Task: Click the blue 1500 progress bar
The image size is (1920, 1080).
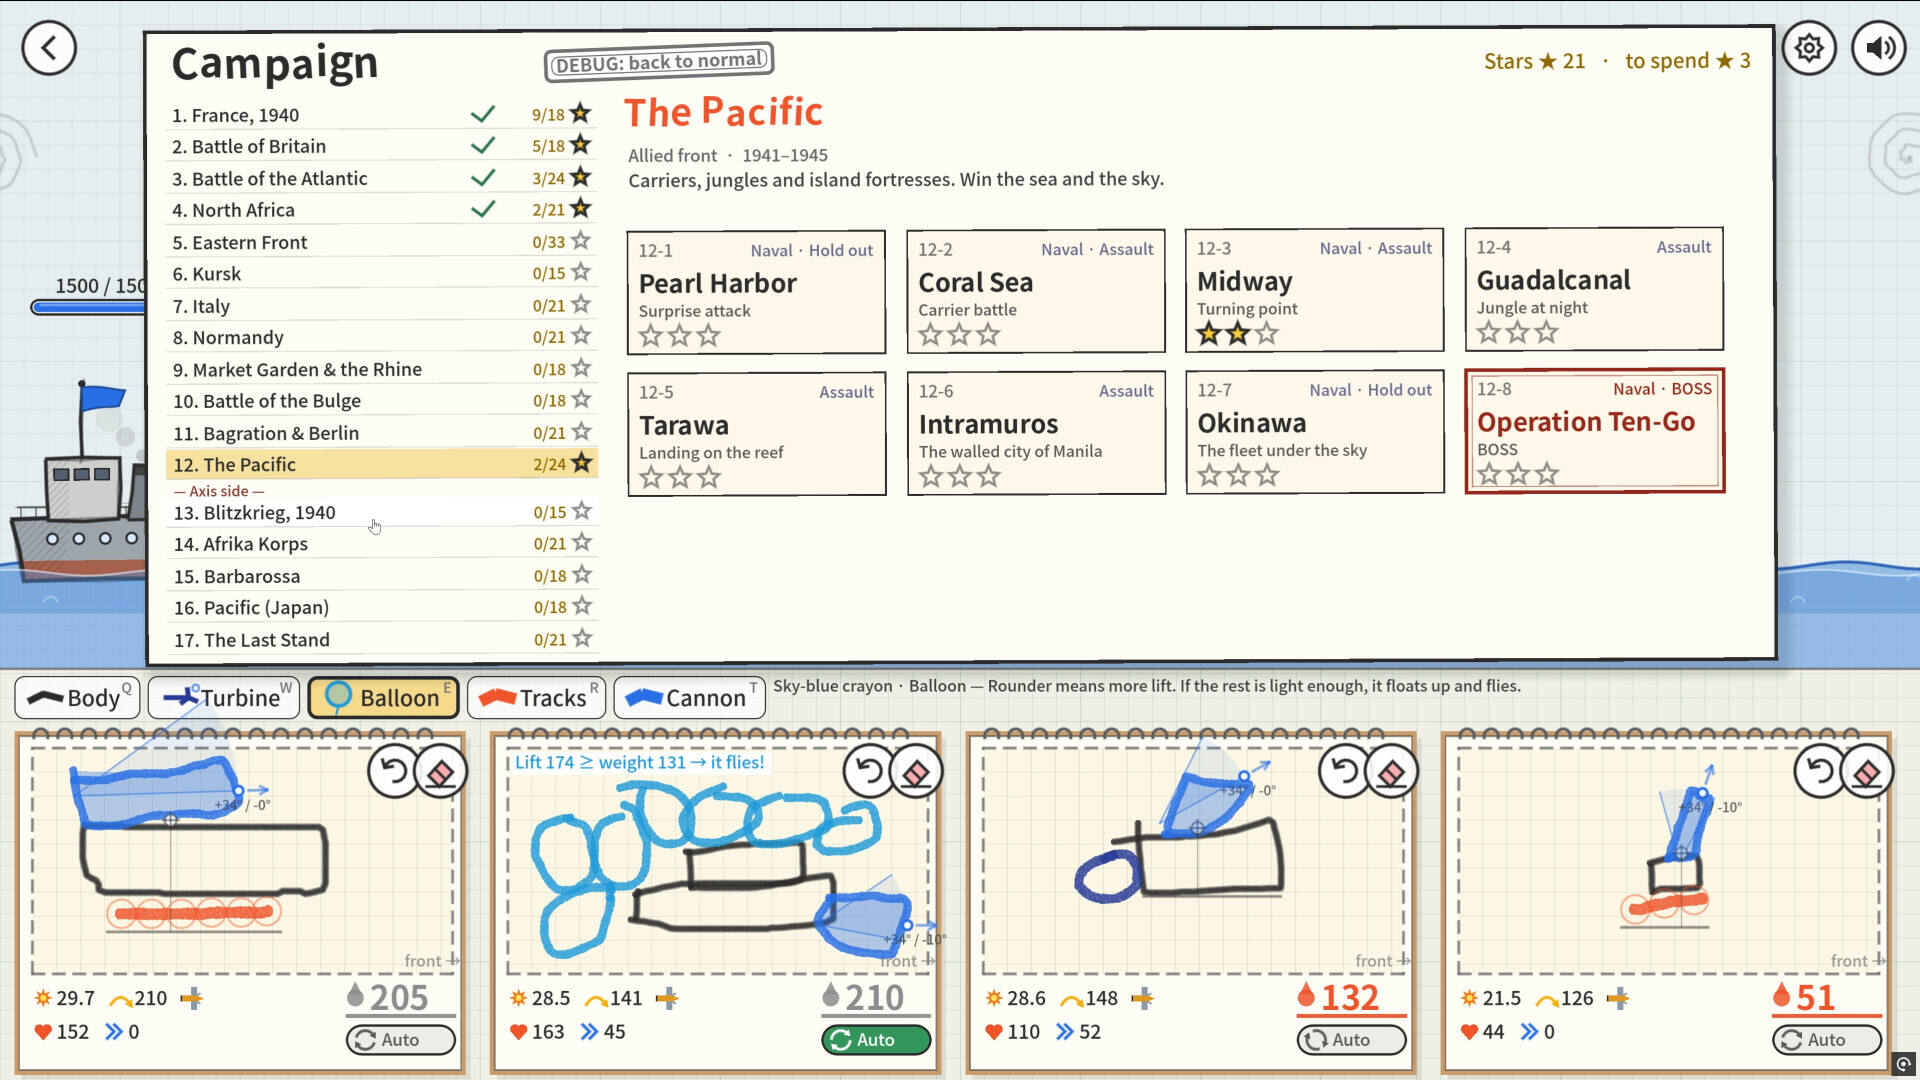Action: [88, 307]
